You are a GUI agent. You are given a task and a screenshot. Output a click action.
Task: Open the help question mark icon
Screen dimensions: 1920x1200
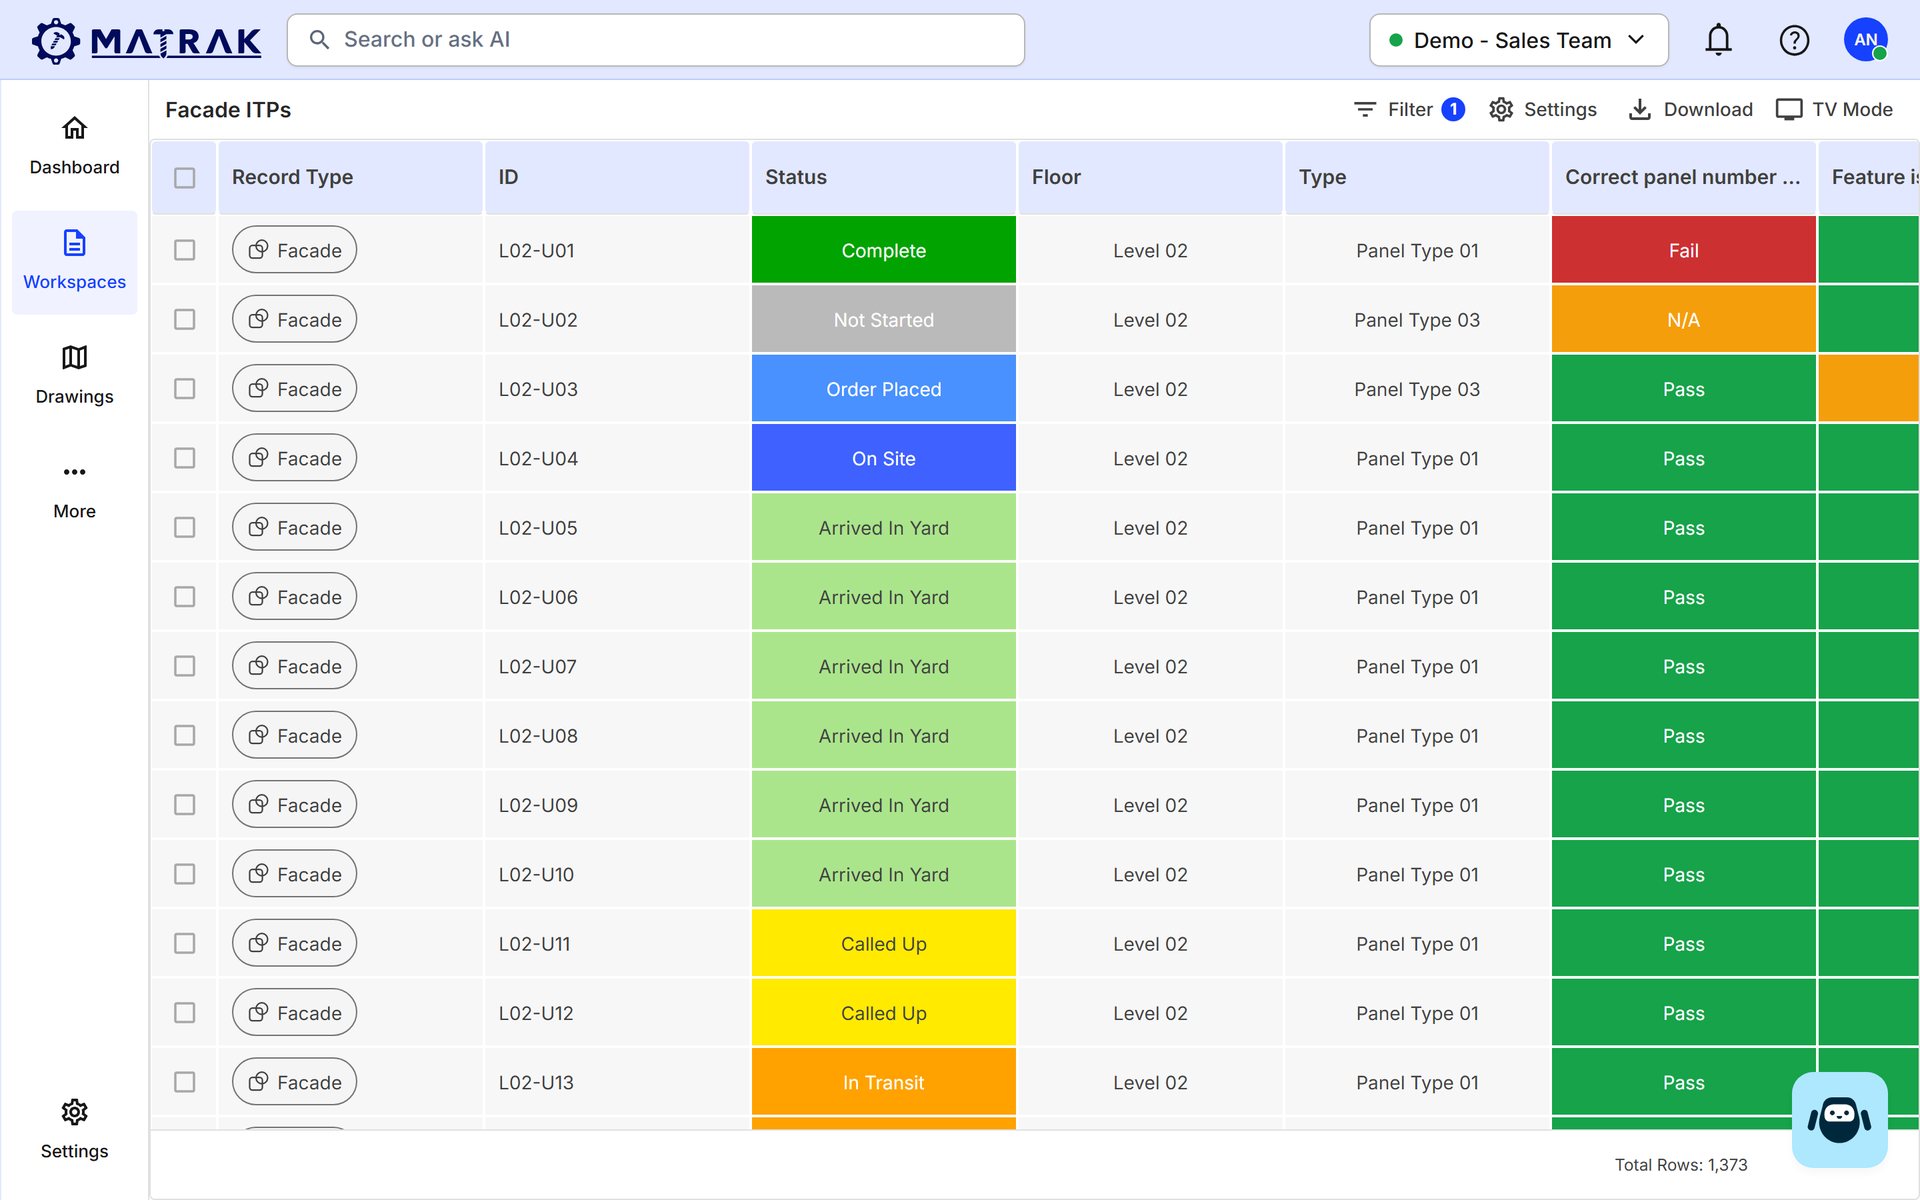click(1794, 40)
